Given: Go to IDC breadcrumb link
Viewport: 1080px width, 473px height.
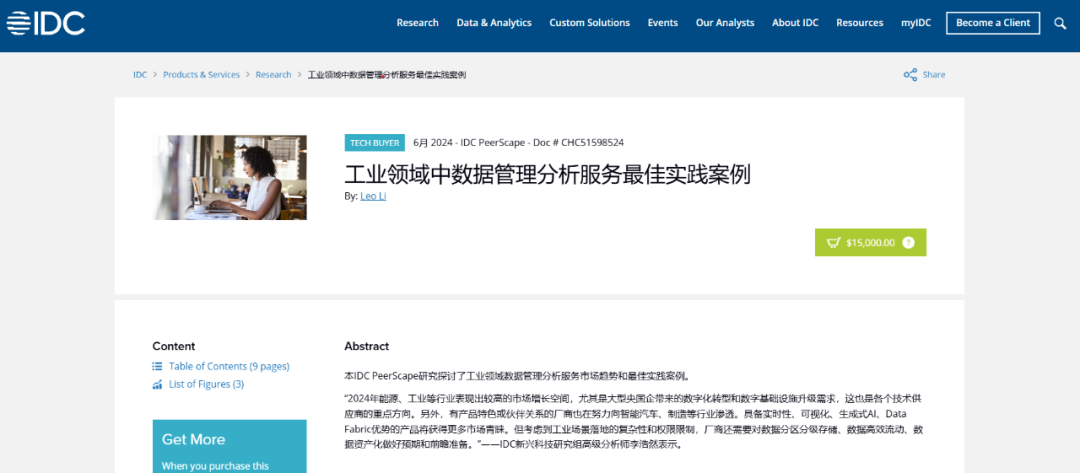Looking at the screenshot, I should point(140,74).
